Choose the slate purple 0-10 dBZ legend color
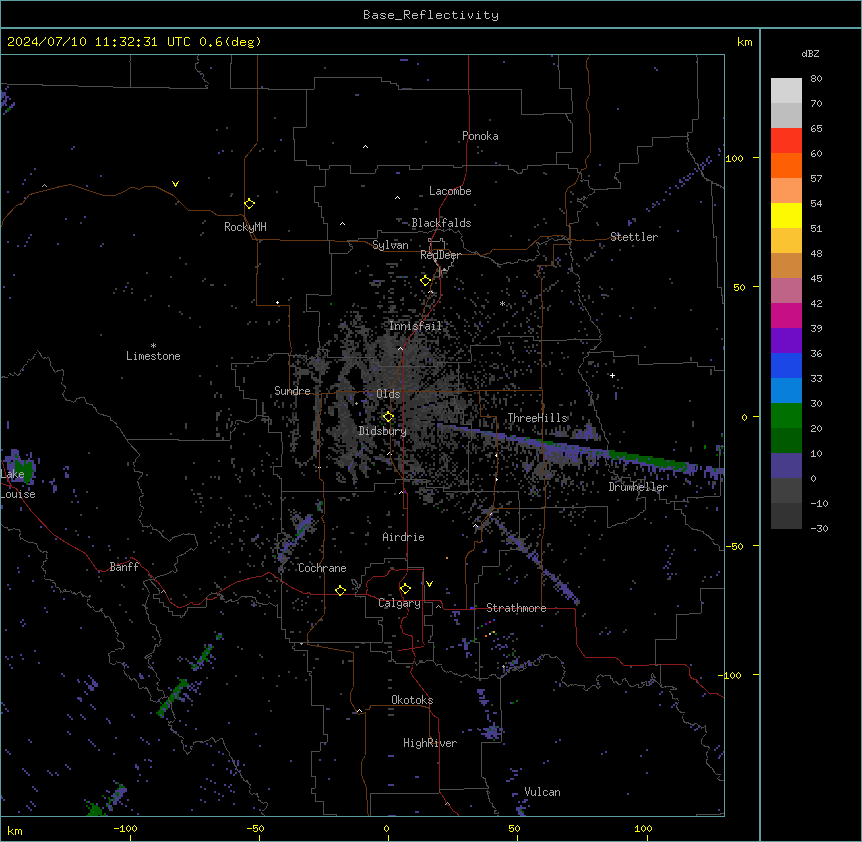Viewport: 862px width, 842px height. (x=786, y=466)
